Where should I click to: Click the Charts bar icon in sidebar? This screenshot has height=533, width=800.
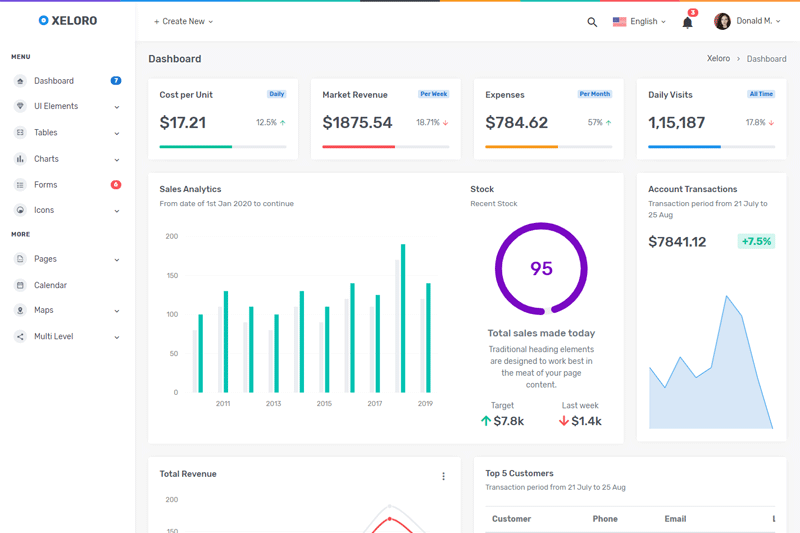20,159
